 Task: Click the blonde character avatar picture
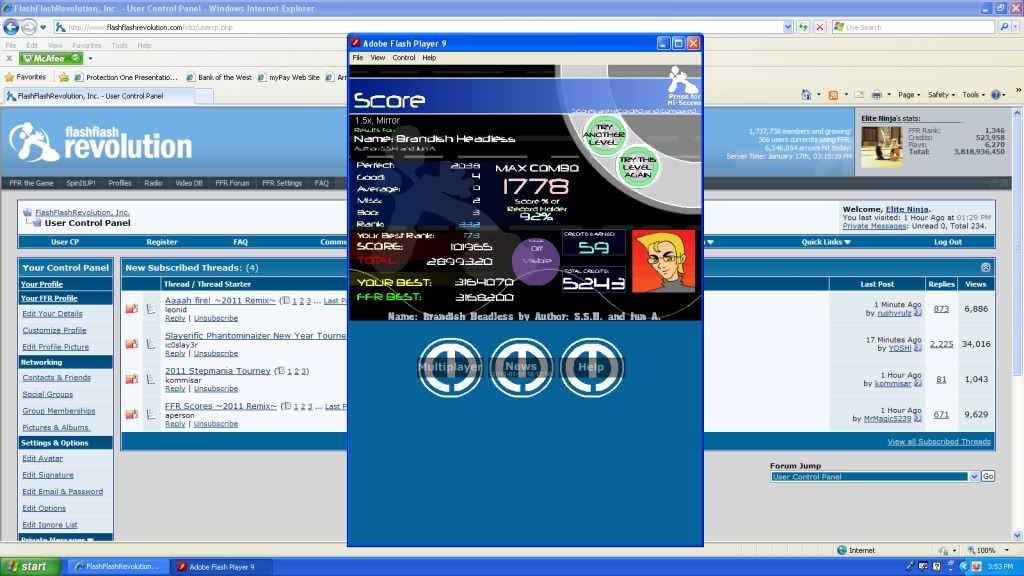pyautogui.click(x=662, y=261)
